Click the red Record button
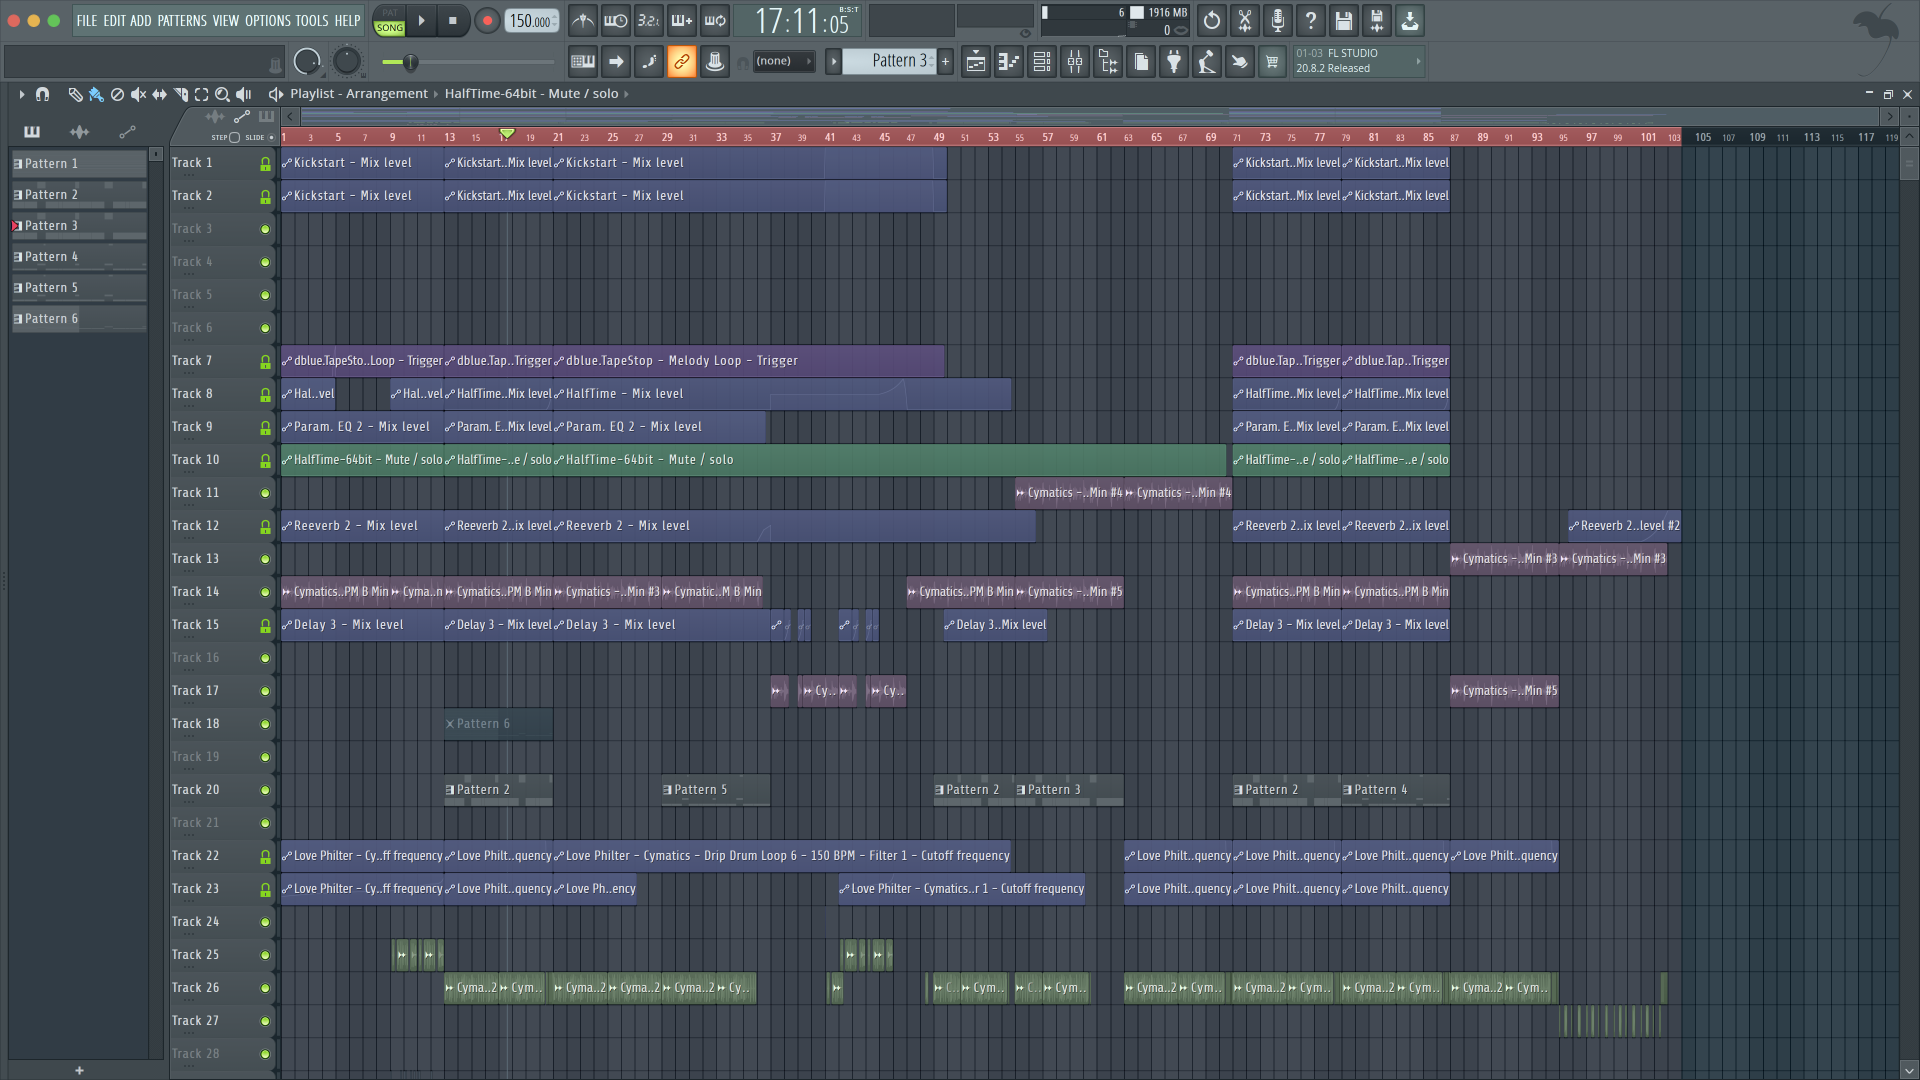This screenshot has height=1080, width=1920. tap(487, 21)
